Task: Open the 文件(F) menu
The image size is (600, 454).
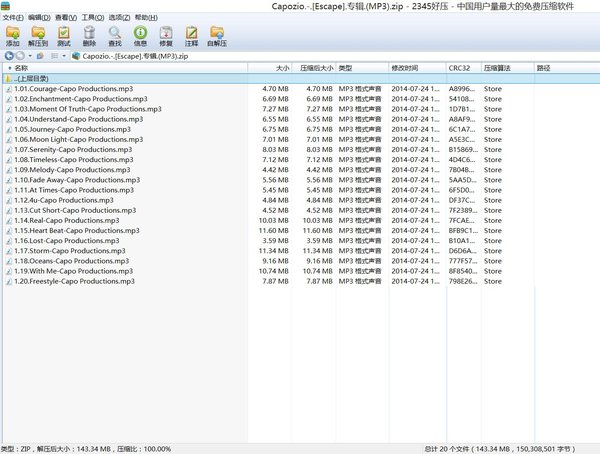Action: click(12, 18)
